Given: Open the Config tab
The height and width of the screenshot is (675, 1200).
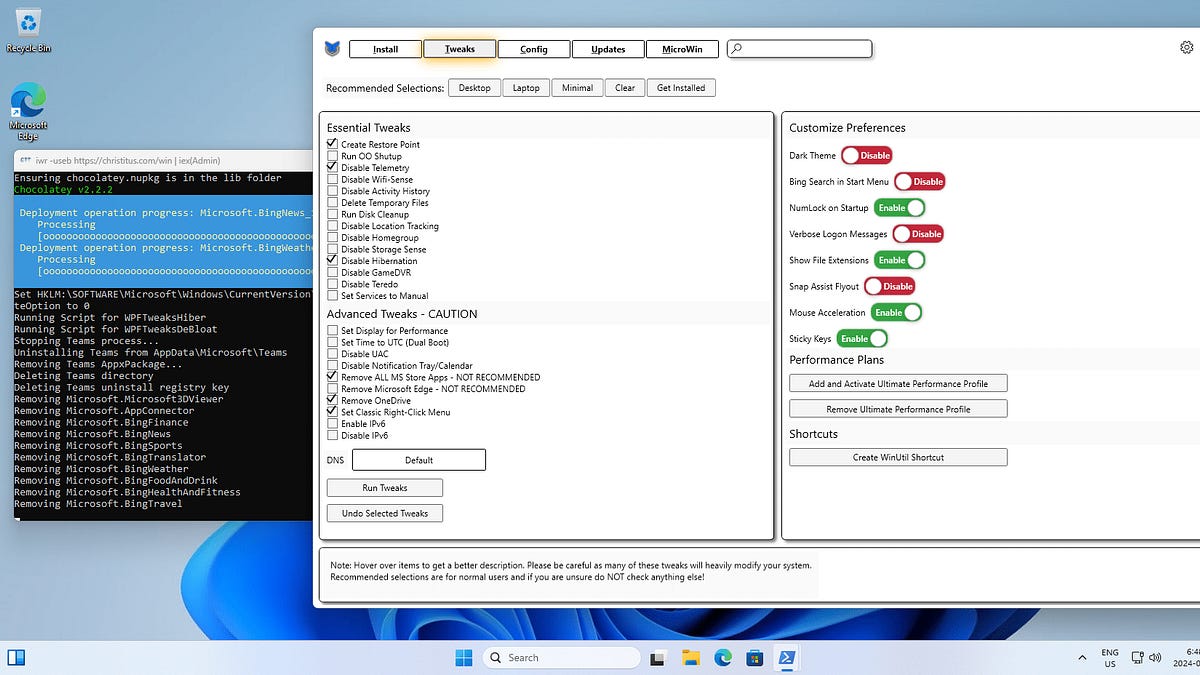Looking at the screenshot, I should point(534,49).
